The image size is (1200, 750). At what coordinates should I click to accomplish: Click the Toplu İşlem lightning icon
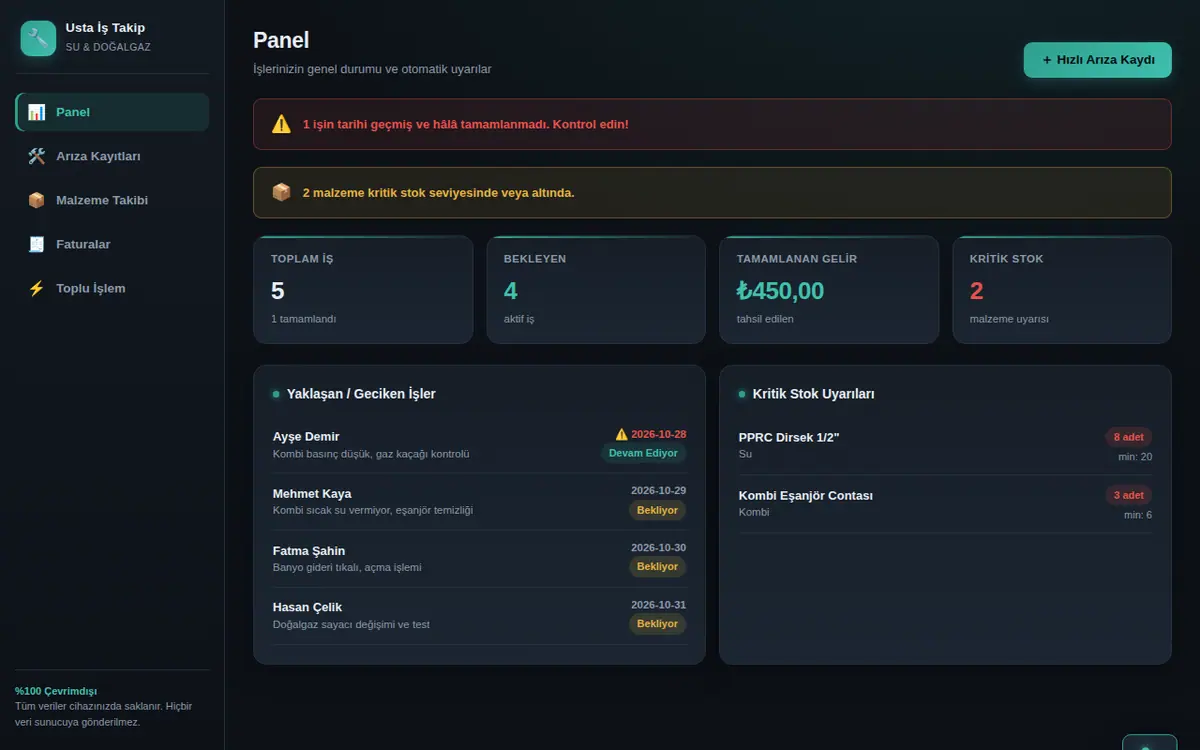pos(36,288)
